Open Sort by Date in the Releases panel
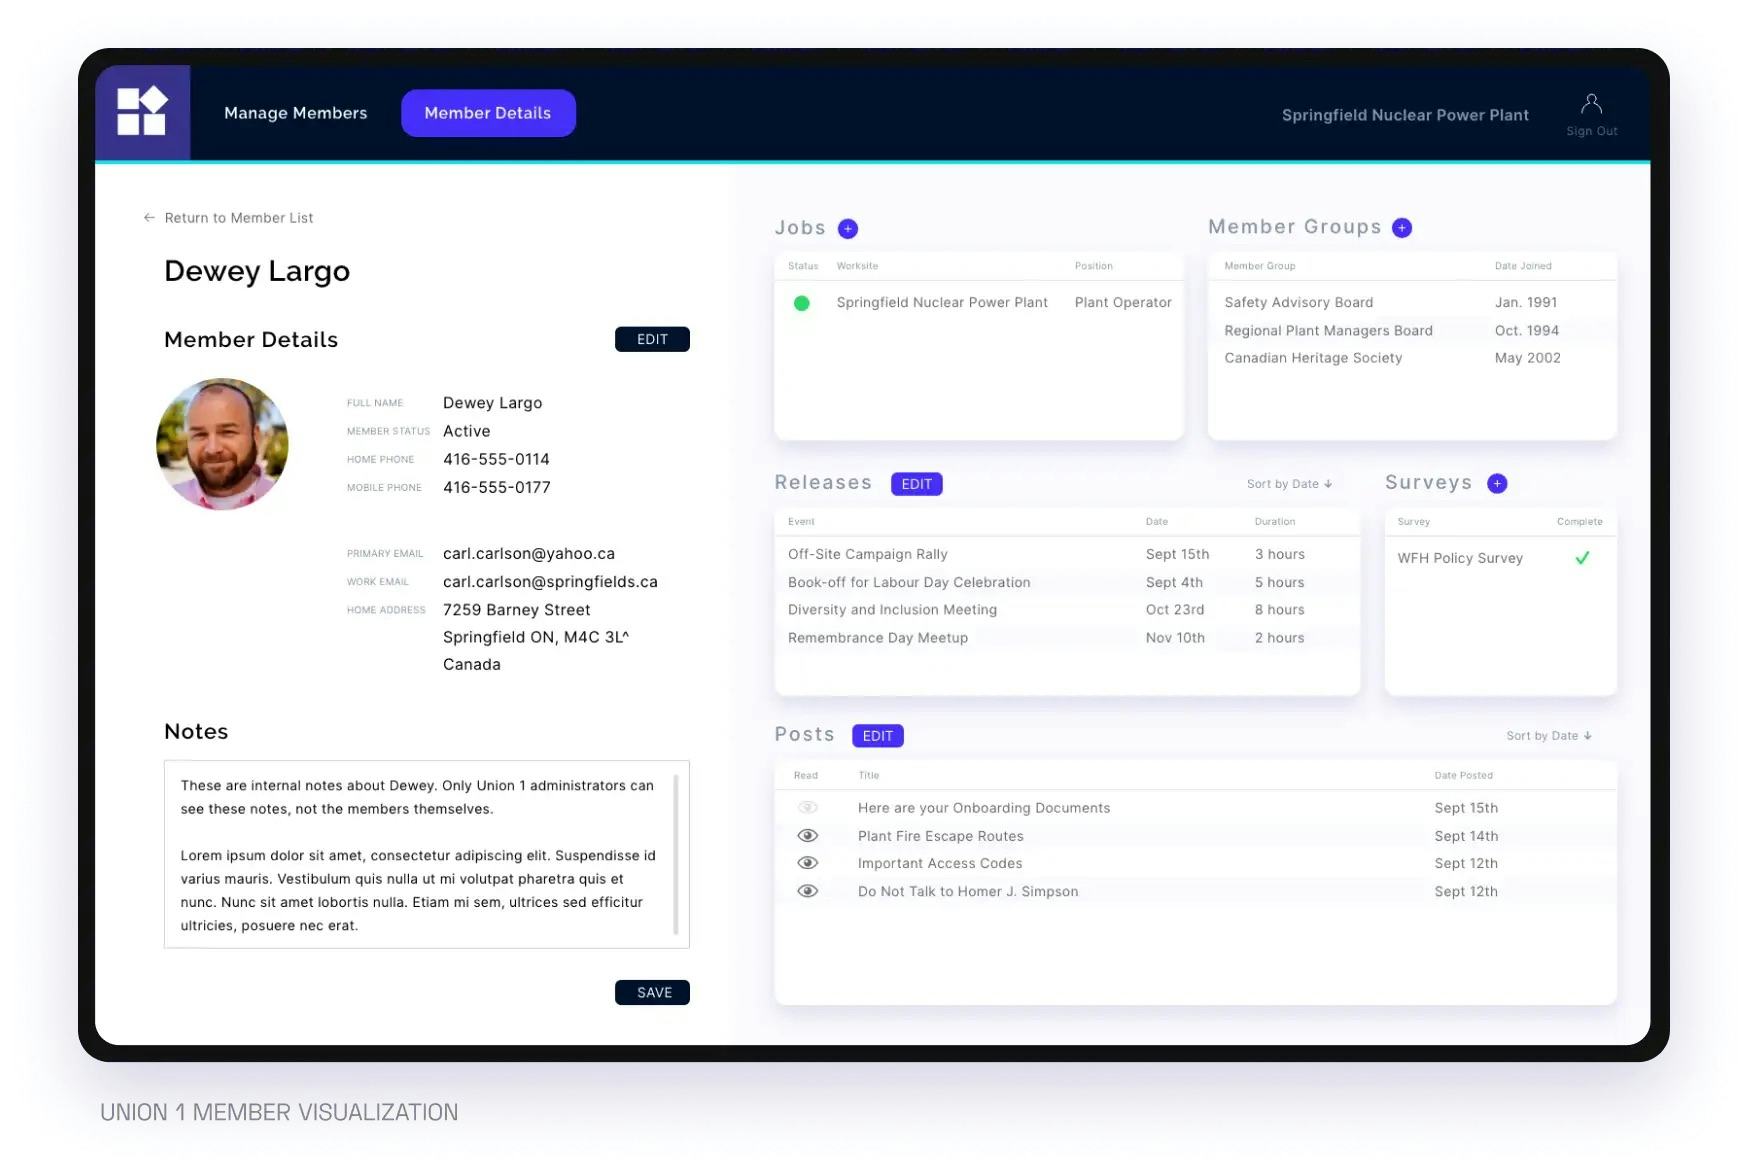This screenshot has width=1748, height=1171. [1289, 483]
